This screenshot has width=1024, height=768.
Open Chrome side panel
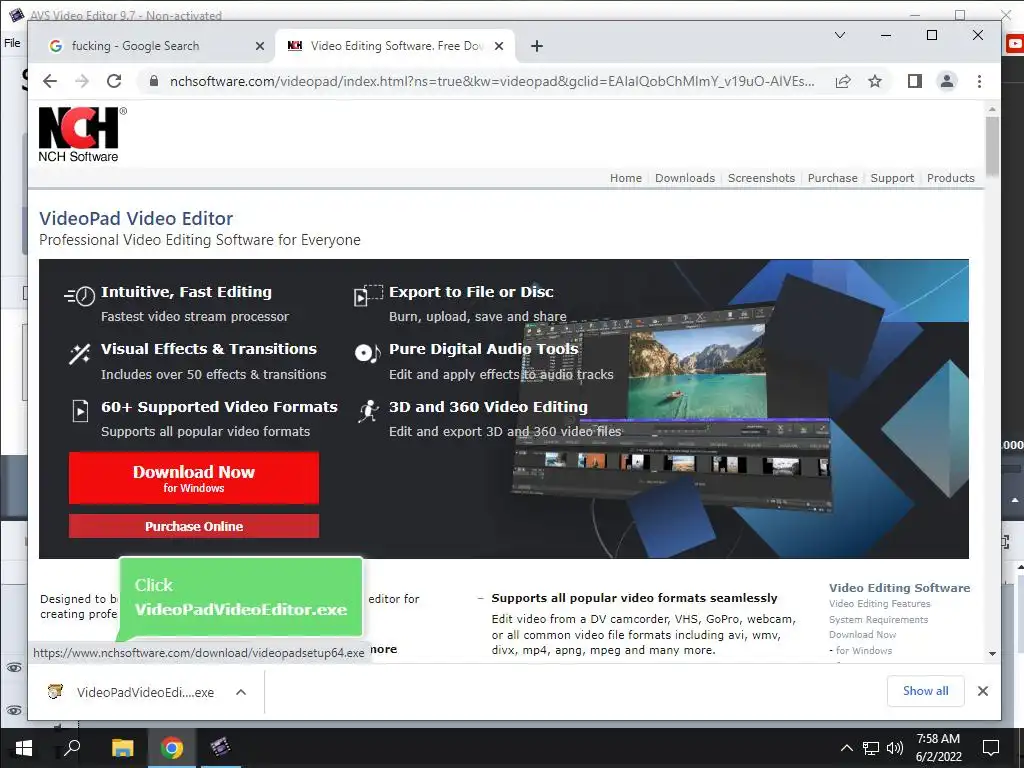[x=915, y=81]
